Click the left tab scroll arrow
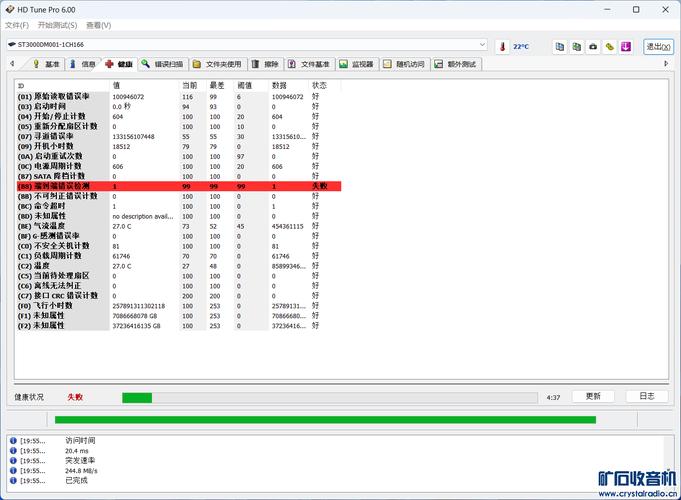 coord(12,64)
